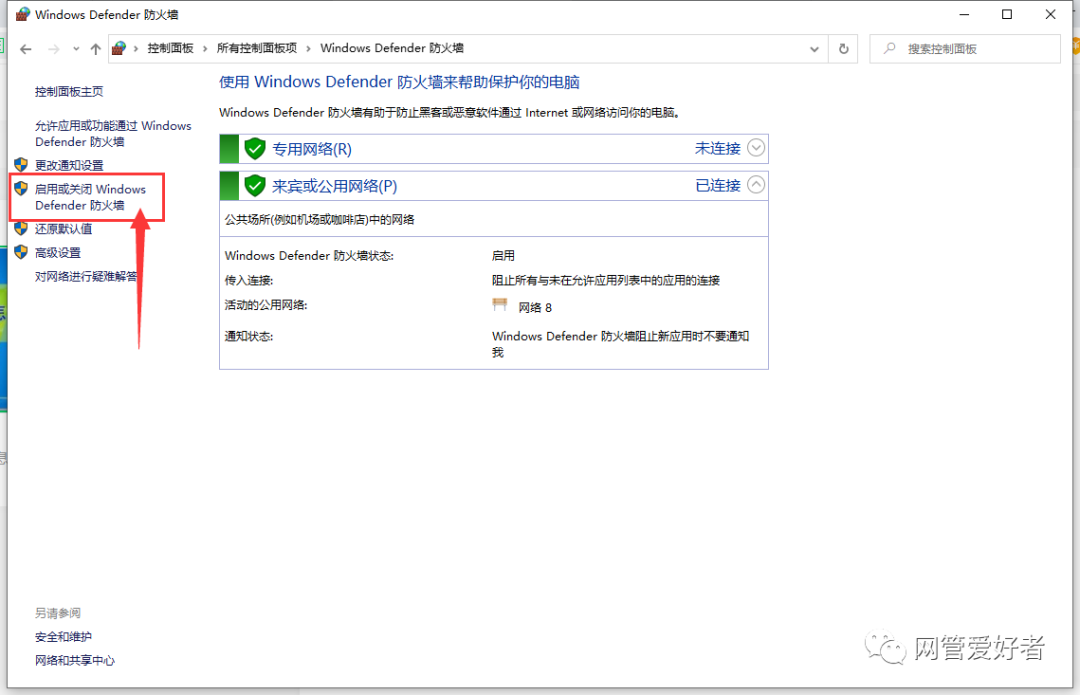Image resolution: width=1080 pixels, height=695 pixels.
Task: Click the 来宾或公用网络(P) section header
Action: tap(494, 186)
